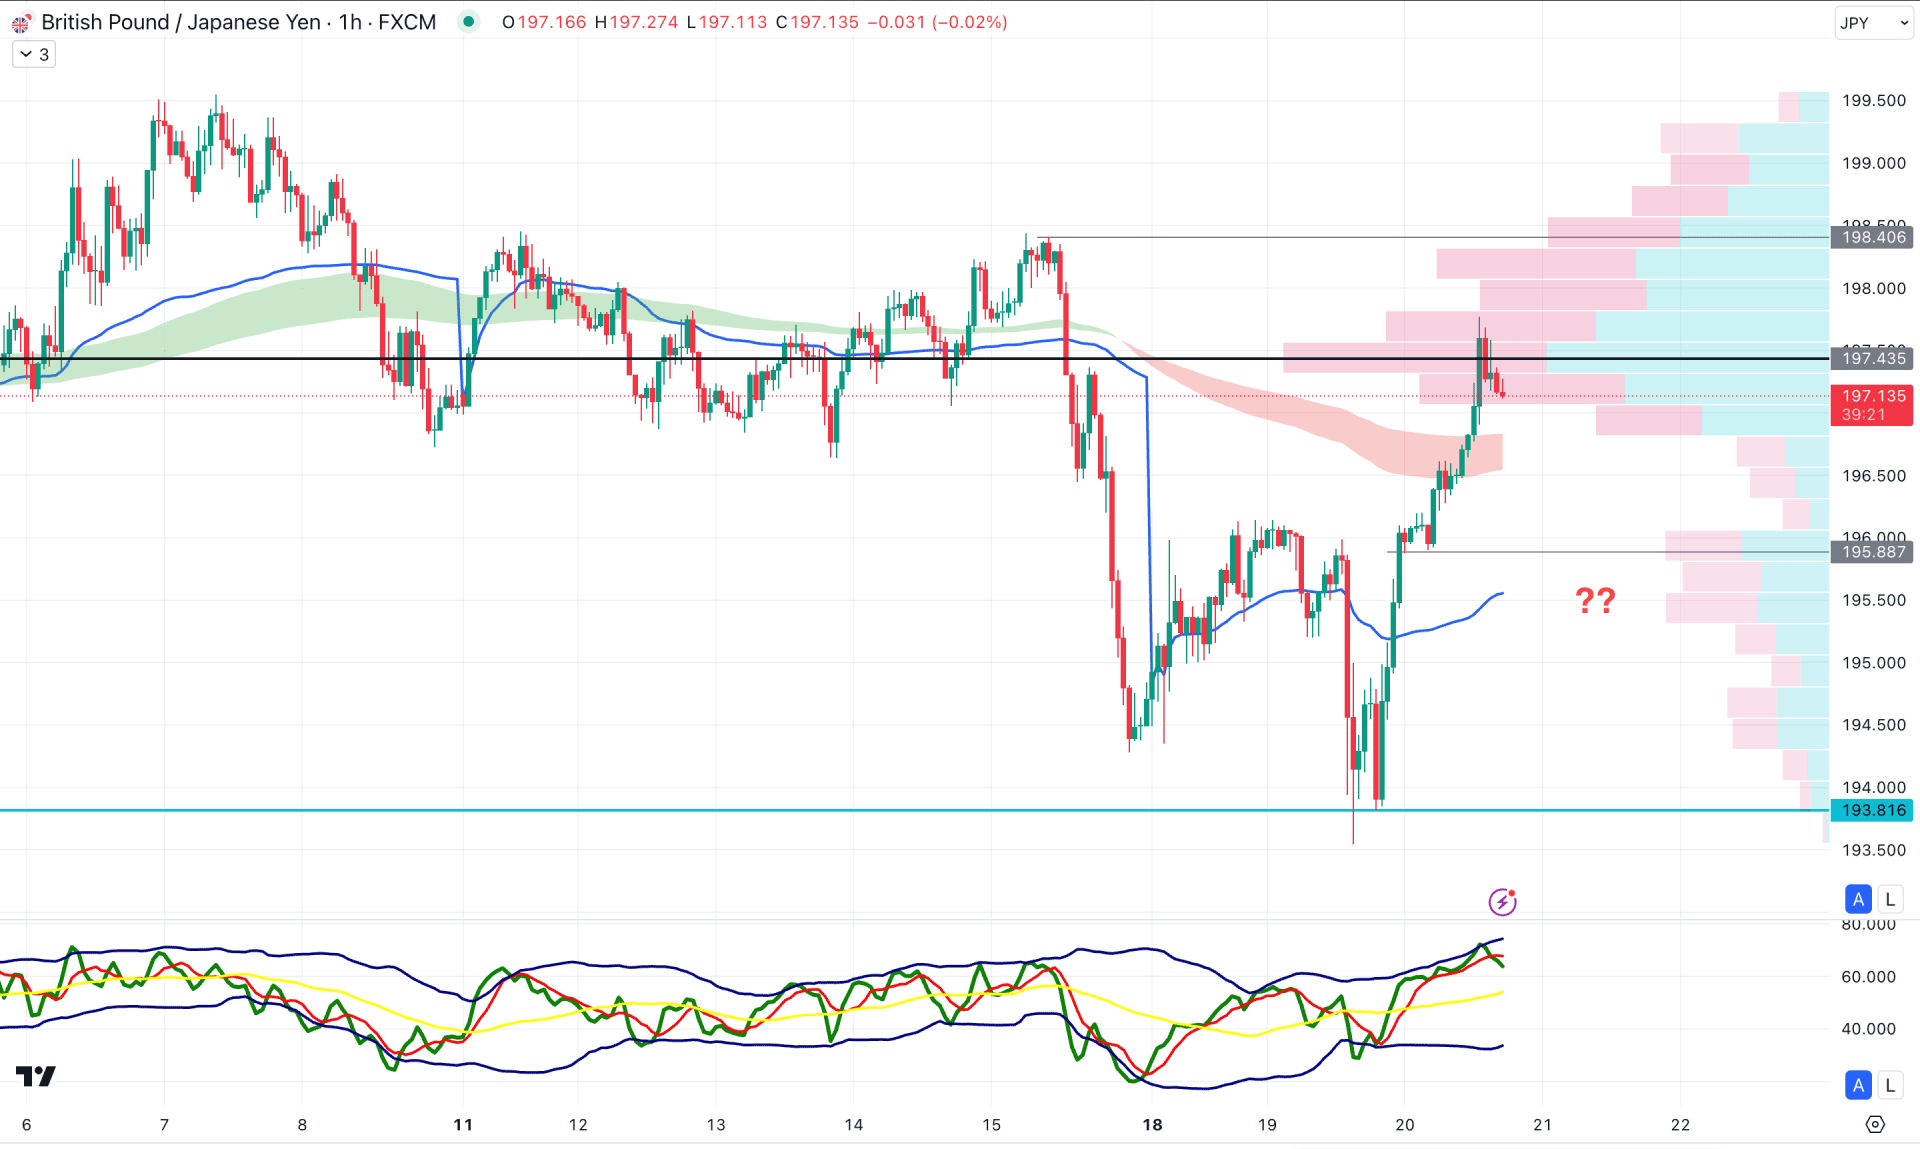
Task: Toggle auto scale A on oscillator pane
Action: pyautogui.click(x=1858, y=1084)
